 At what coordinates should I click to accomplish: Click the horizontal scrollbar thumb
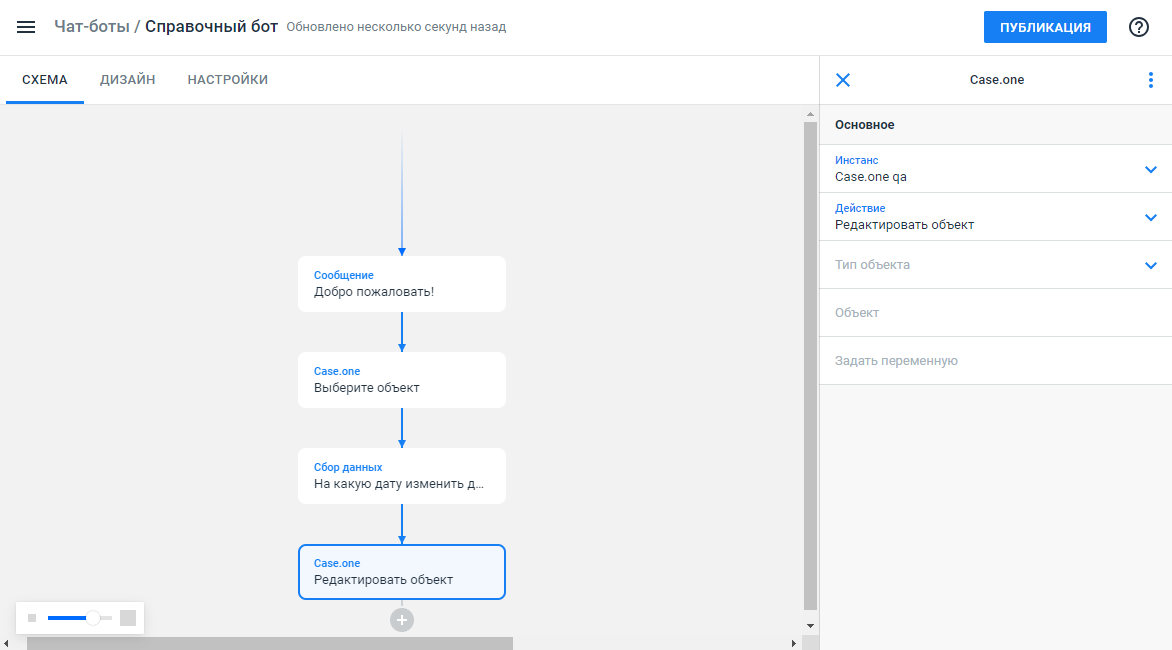270,643
